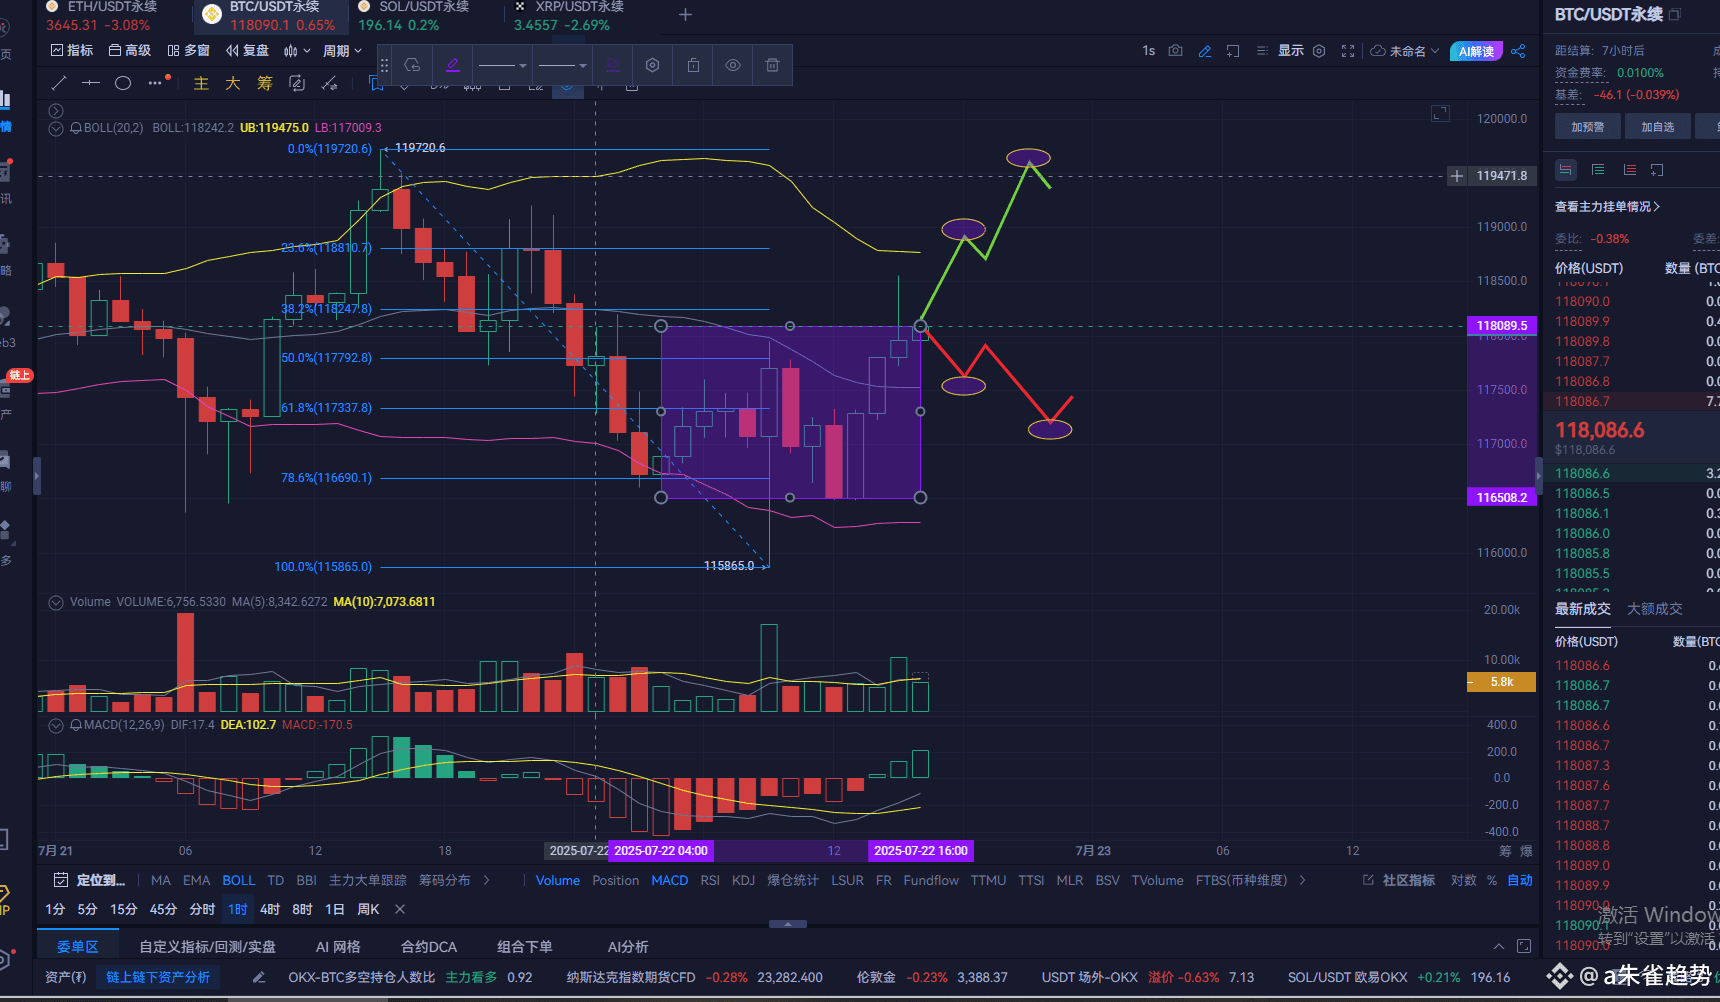Click the purple pen color icon
1720x1002 pixels.
(x=453, y=65)
